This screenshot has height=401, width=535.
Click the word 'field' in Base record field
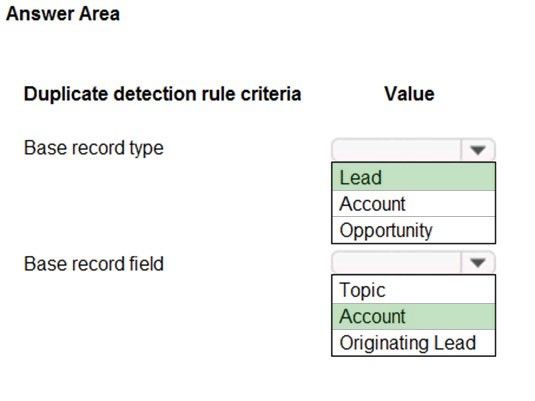click(146, 264)
